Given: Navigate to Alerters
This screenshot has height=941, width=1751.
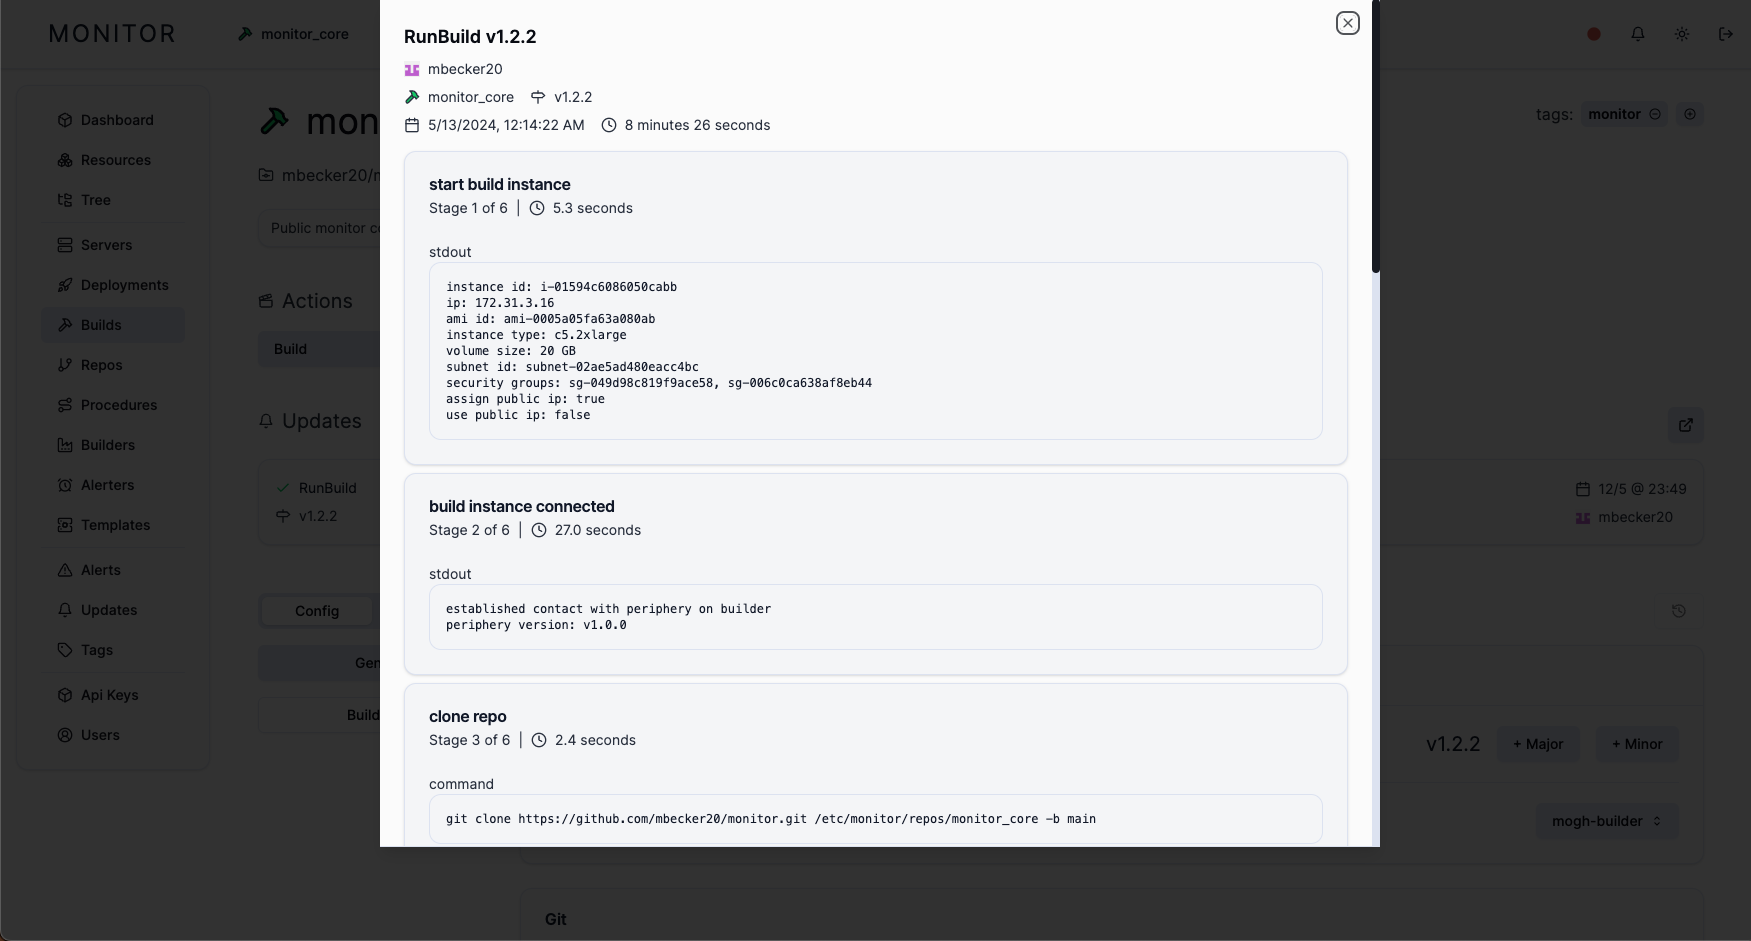Looking at the screenshot, I should (x=113, y=485).
